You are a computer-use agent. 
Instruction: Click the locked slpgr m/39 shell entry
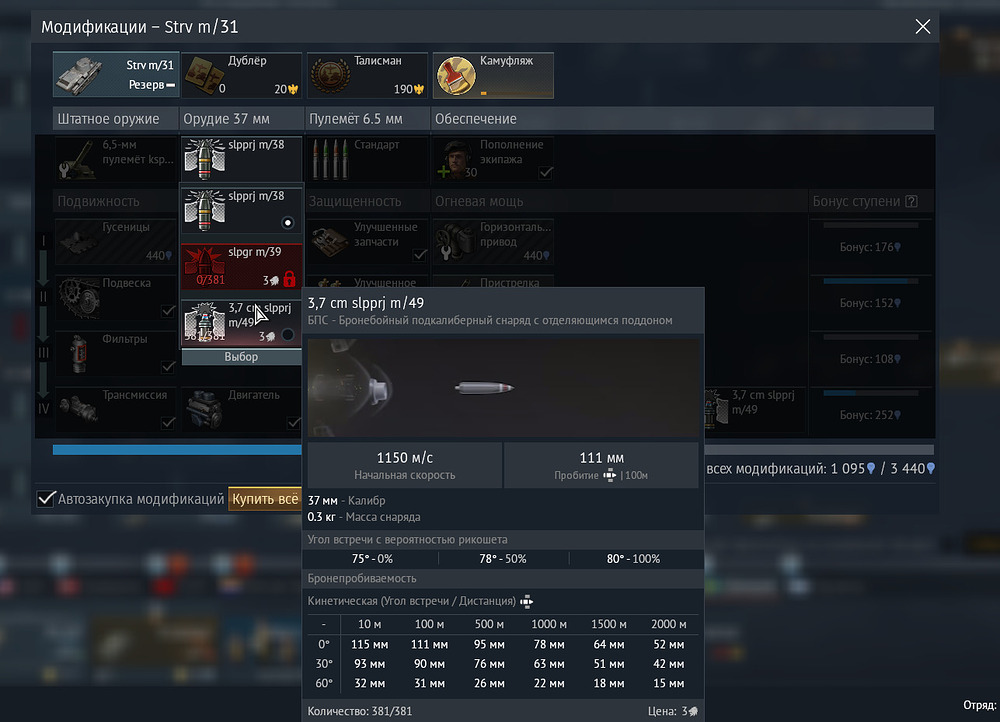pos(241,267)
